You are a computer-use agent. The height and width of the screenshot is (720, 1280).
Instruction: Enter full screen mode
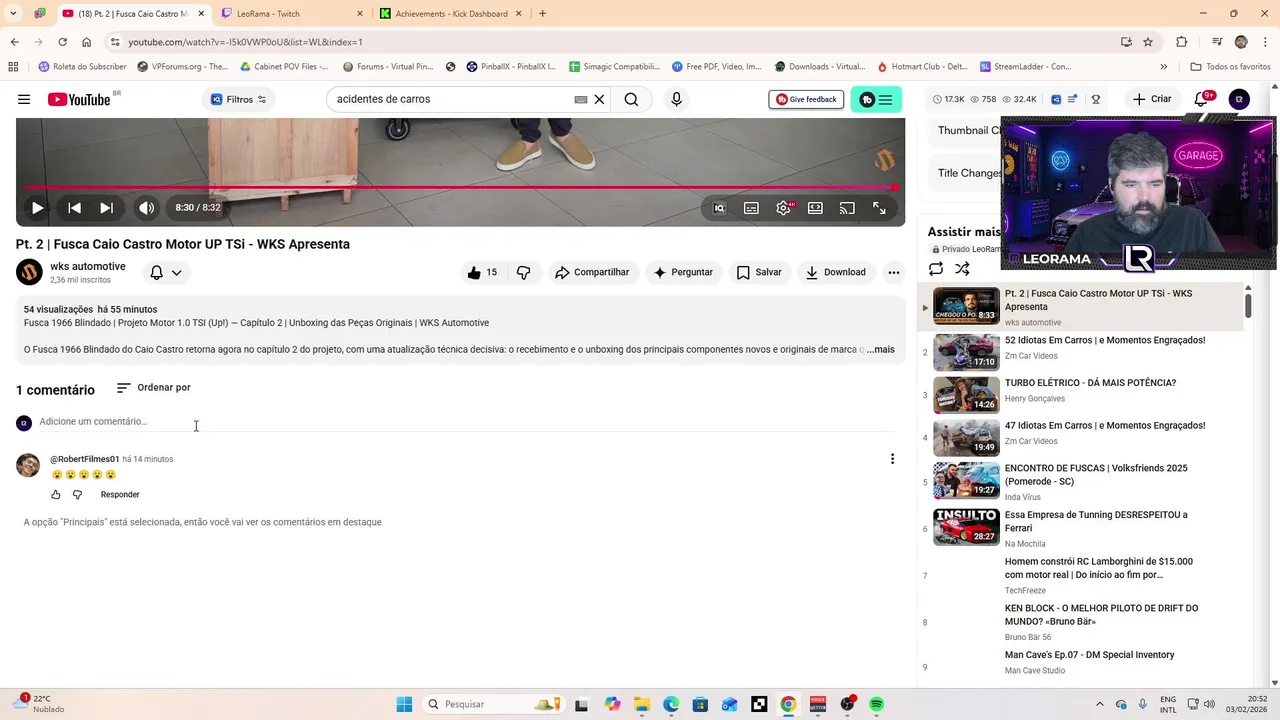pyautogui.click(x=879, y=208)
